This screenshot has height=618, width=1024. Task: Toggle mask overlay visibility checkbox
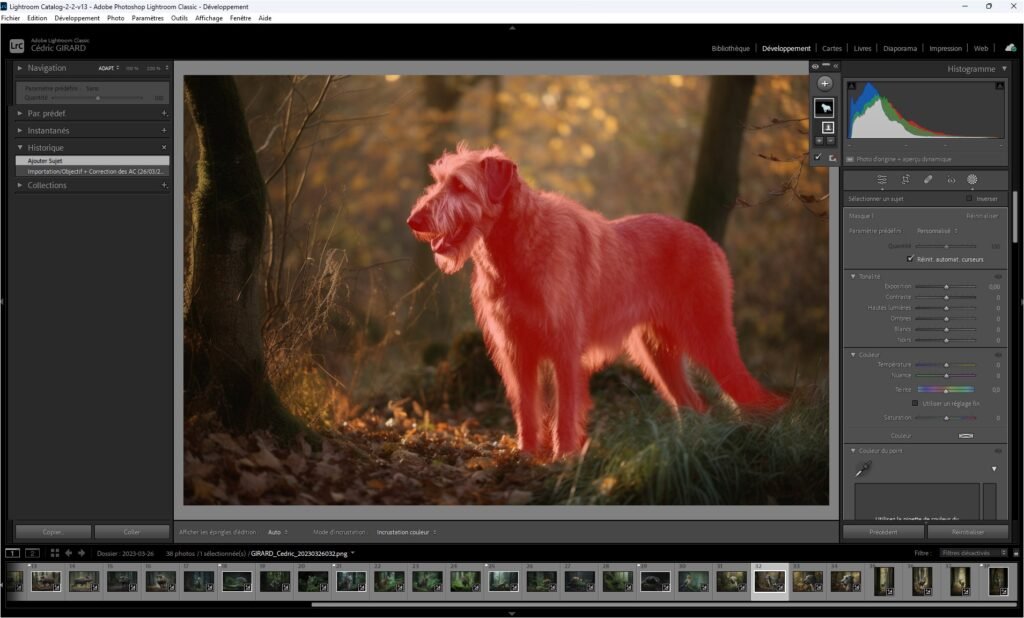[817, 157]
